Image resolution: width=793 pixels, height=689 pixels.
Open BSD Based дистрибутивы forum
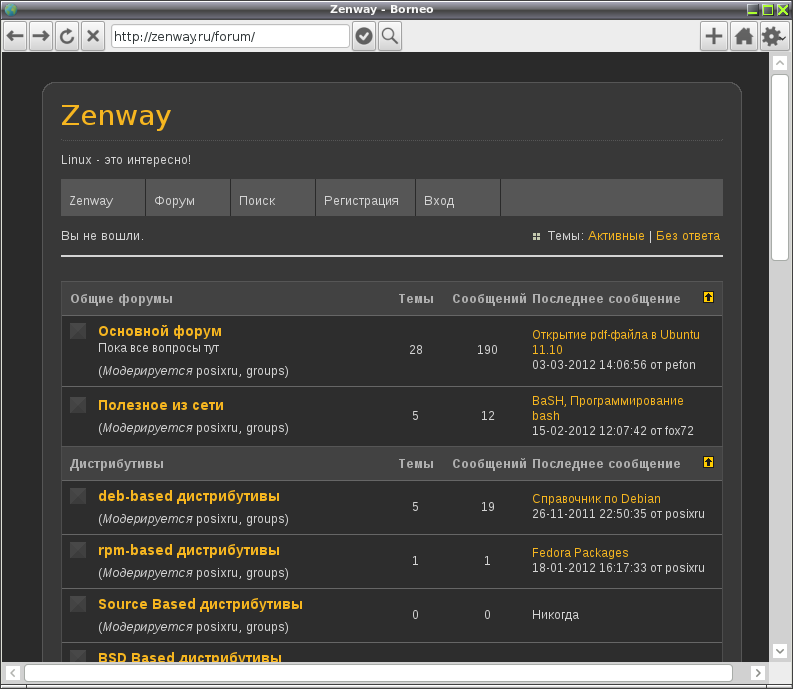coord(190,657)
